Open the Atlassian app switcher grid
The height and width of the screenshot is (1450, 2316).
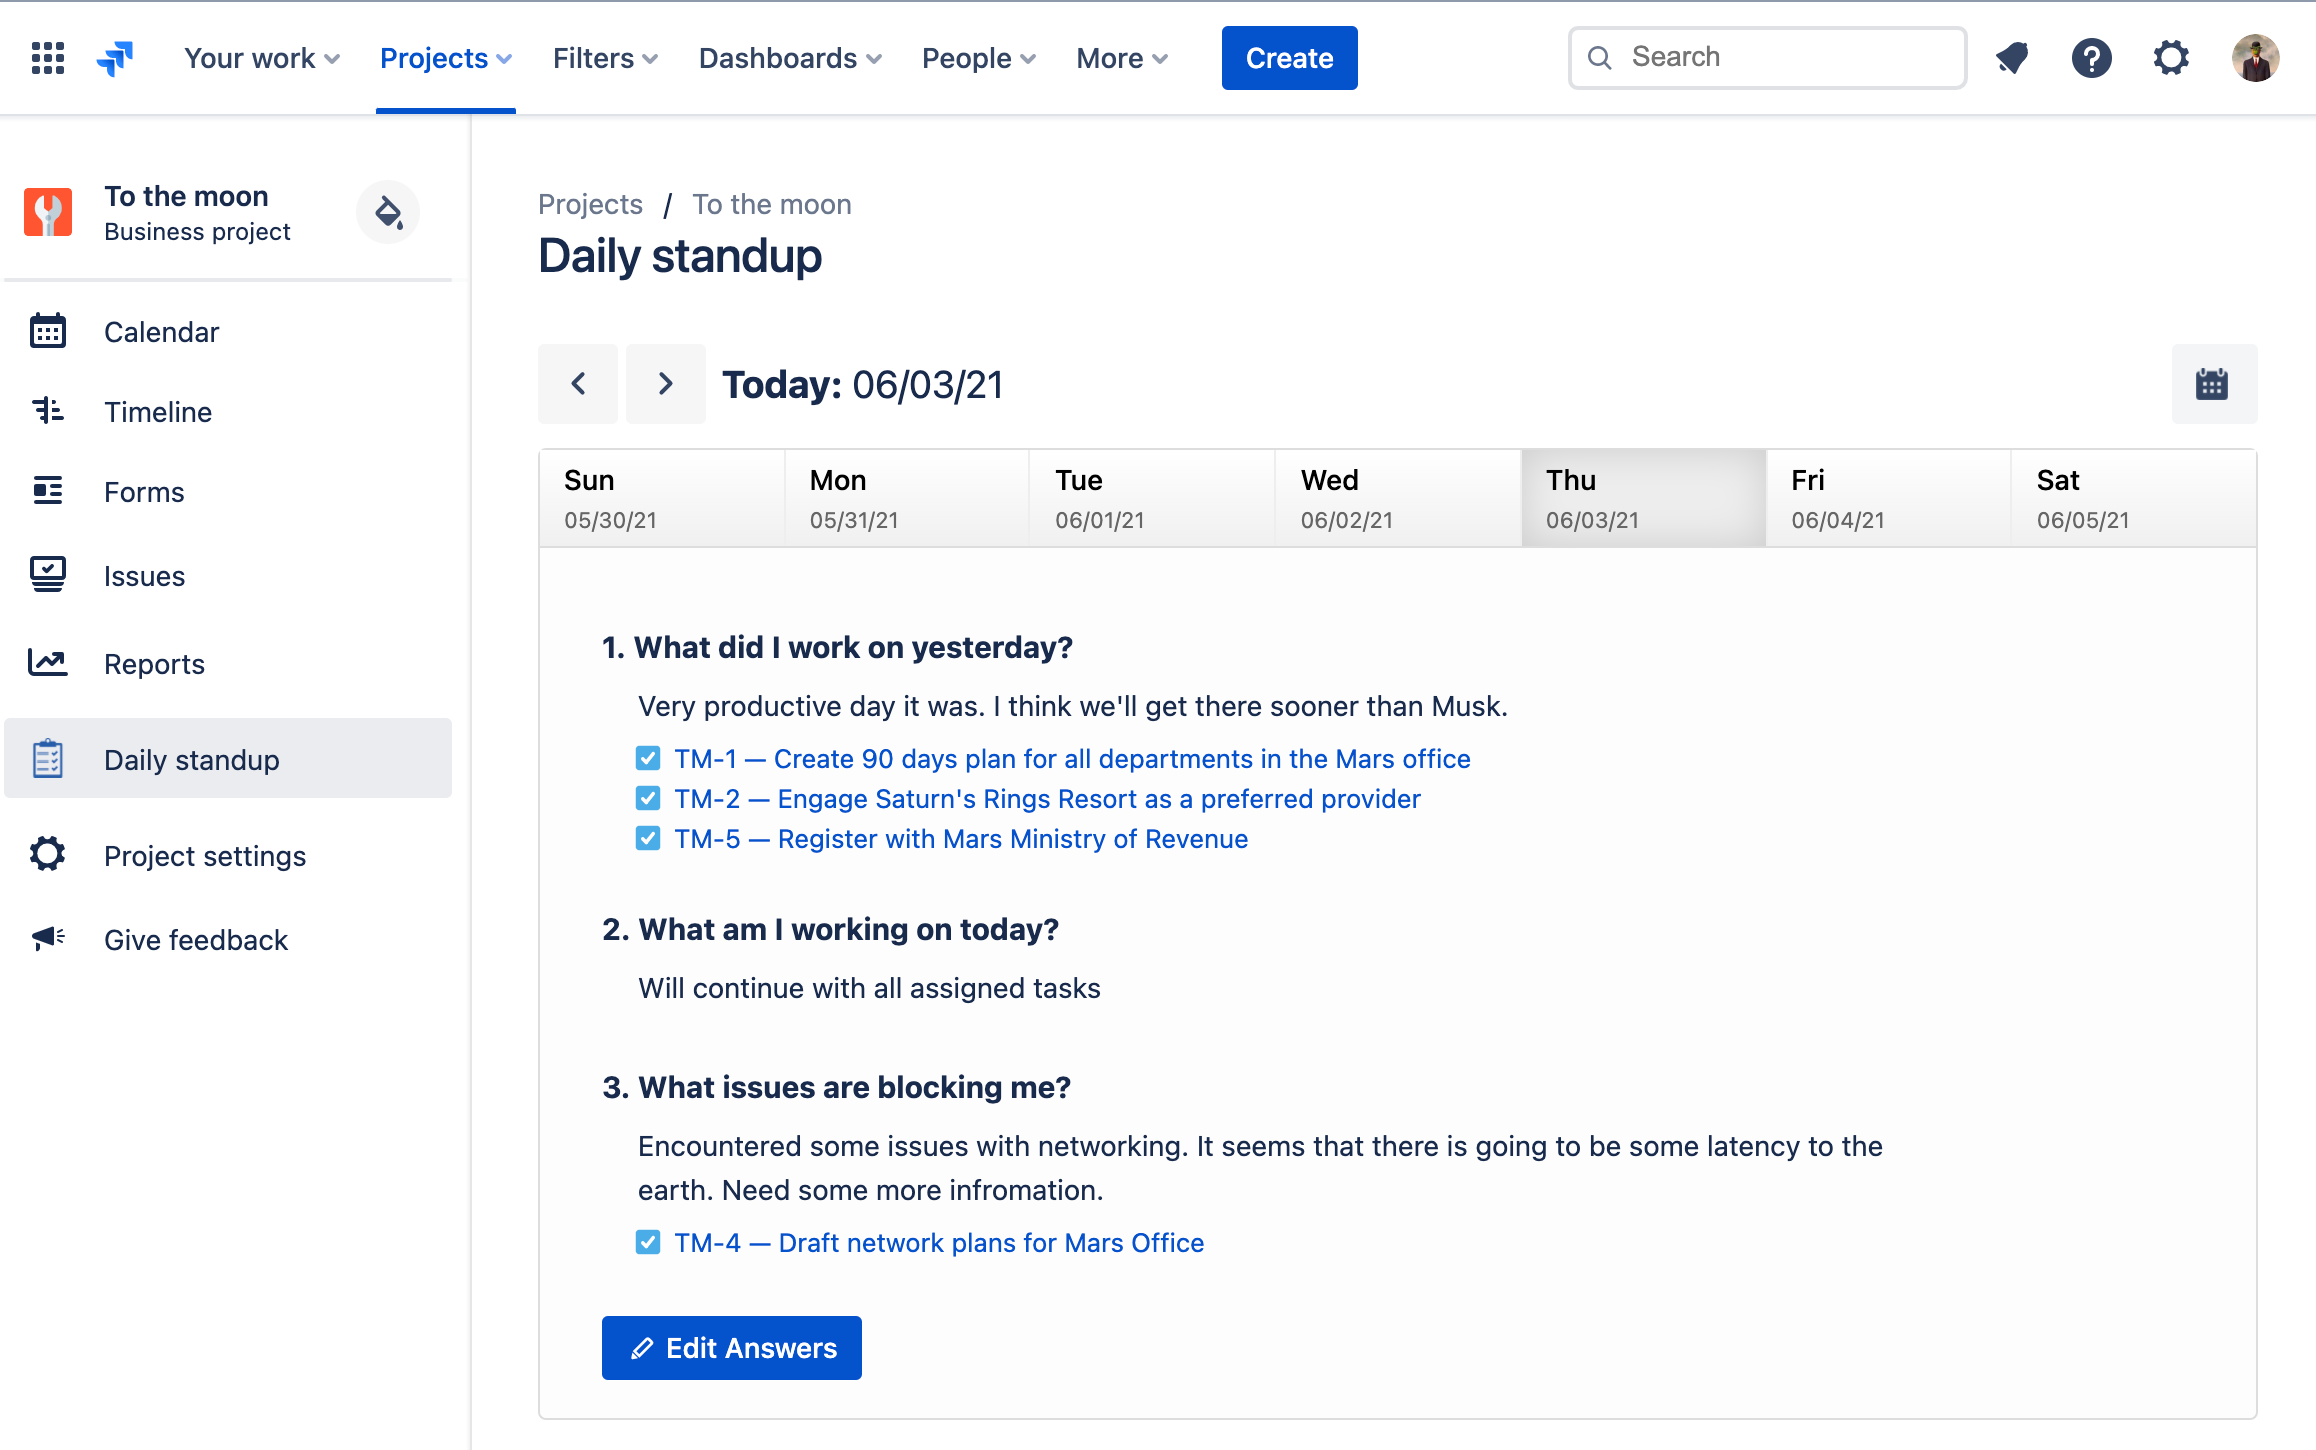[46, 57]
